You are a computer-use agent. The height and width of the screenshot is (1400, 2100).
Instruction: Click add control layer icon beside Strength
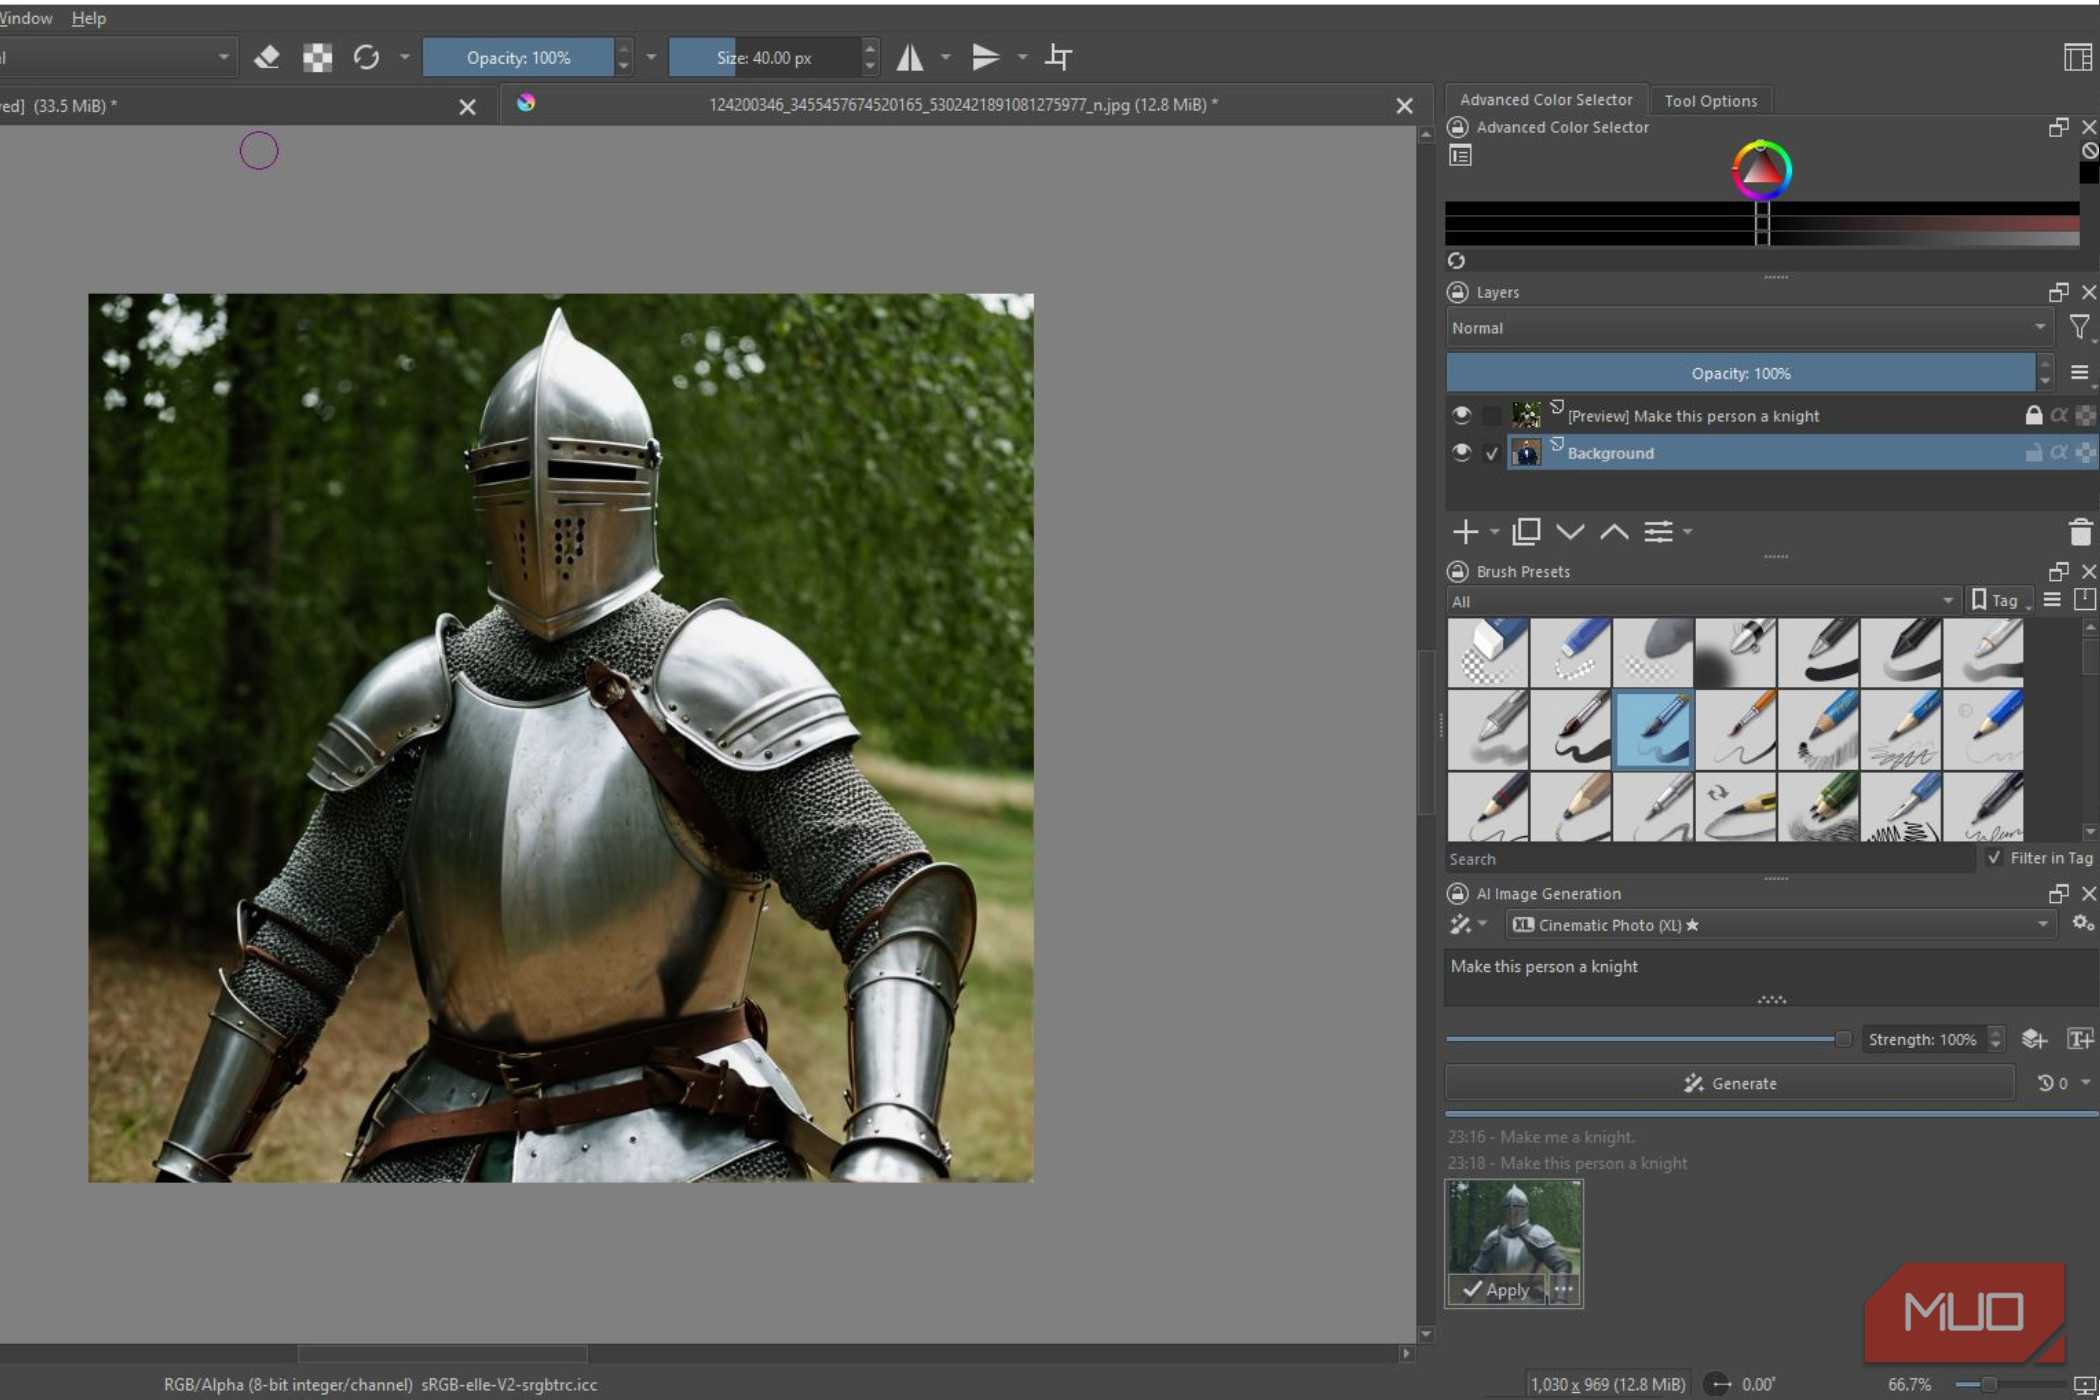click(2033, 1039)
